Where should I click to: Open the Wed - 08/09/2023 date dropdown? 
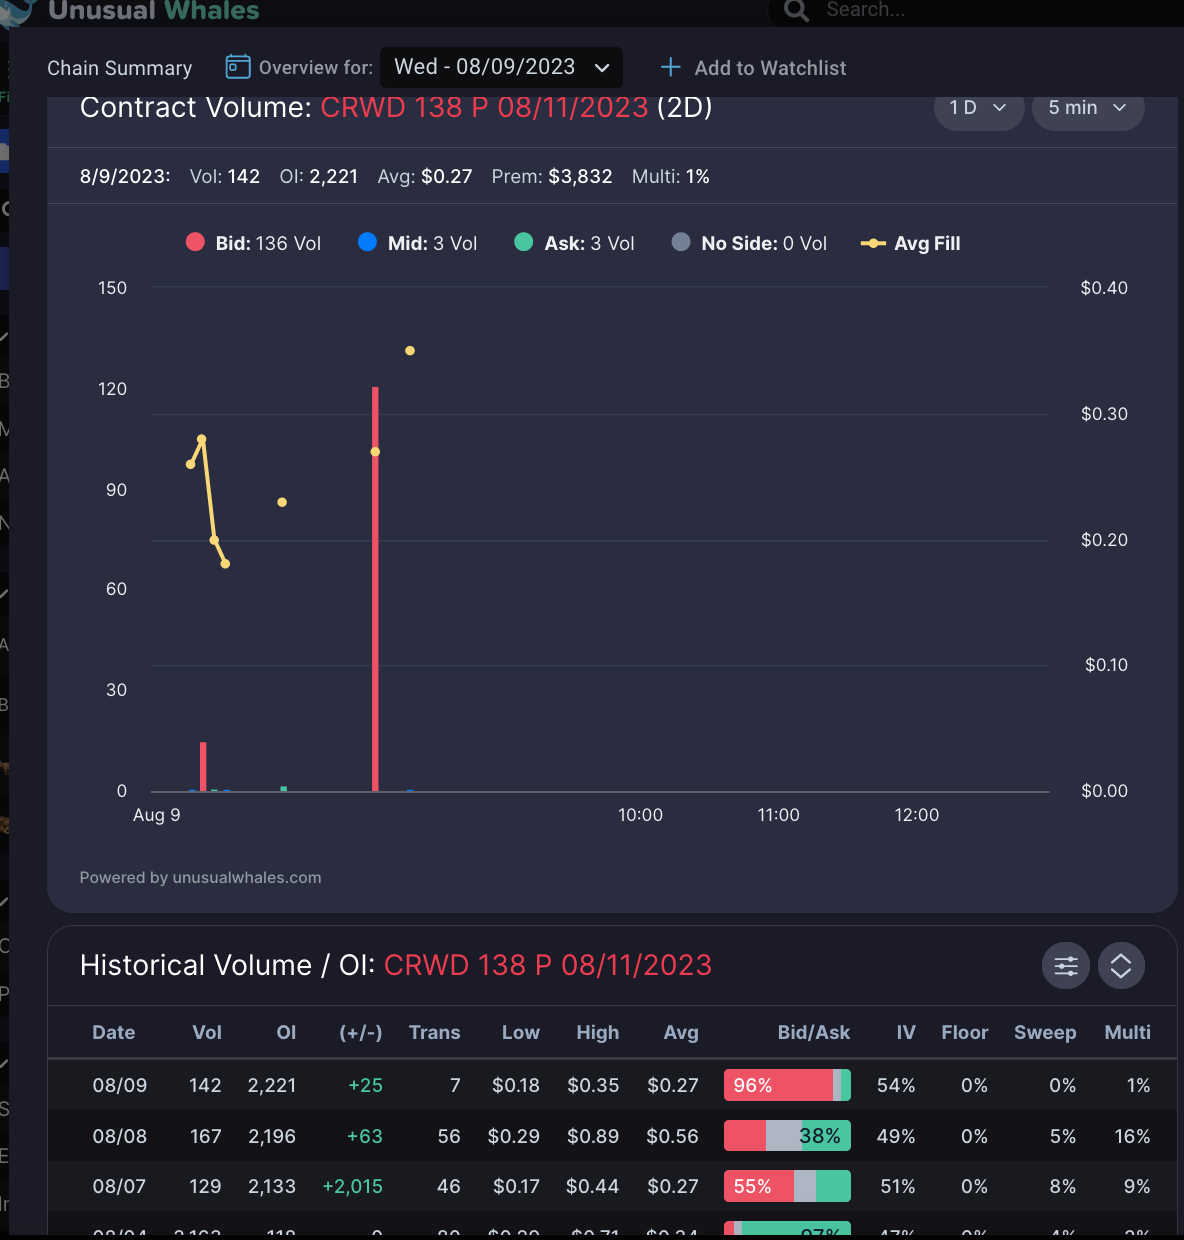pos(501,67)
